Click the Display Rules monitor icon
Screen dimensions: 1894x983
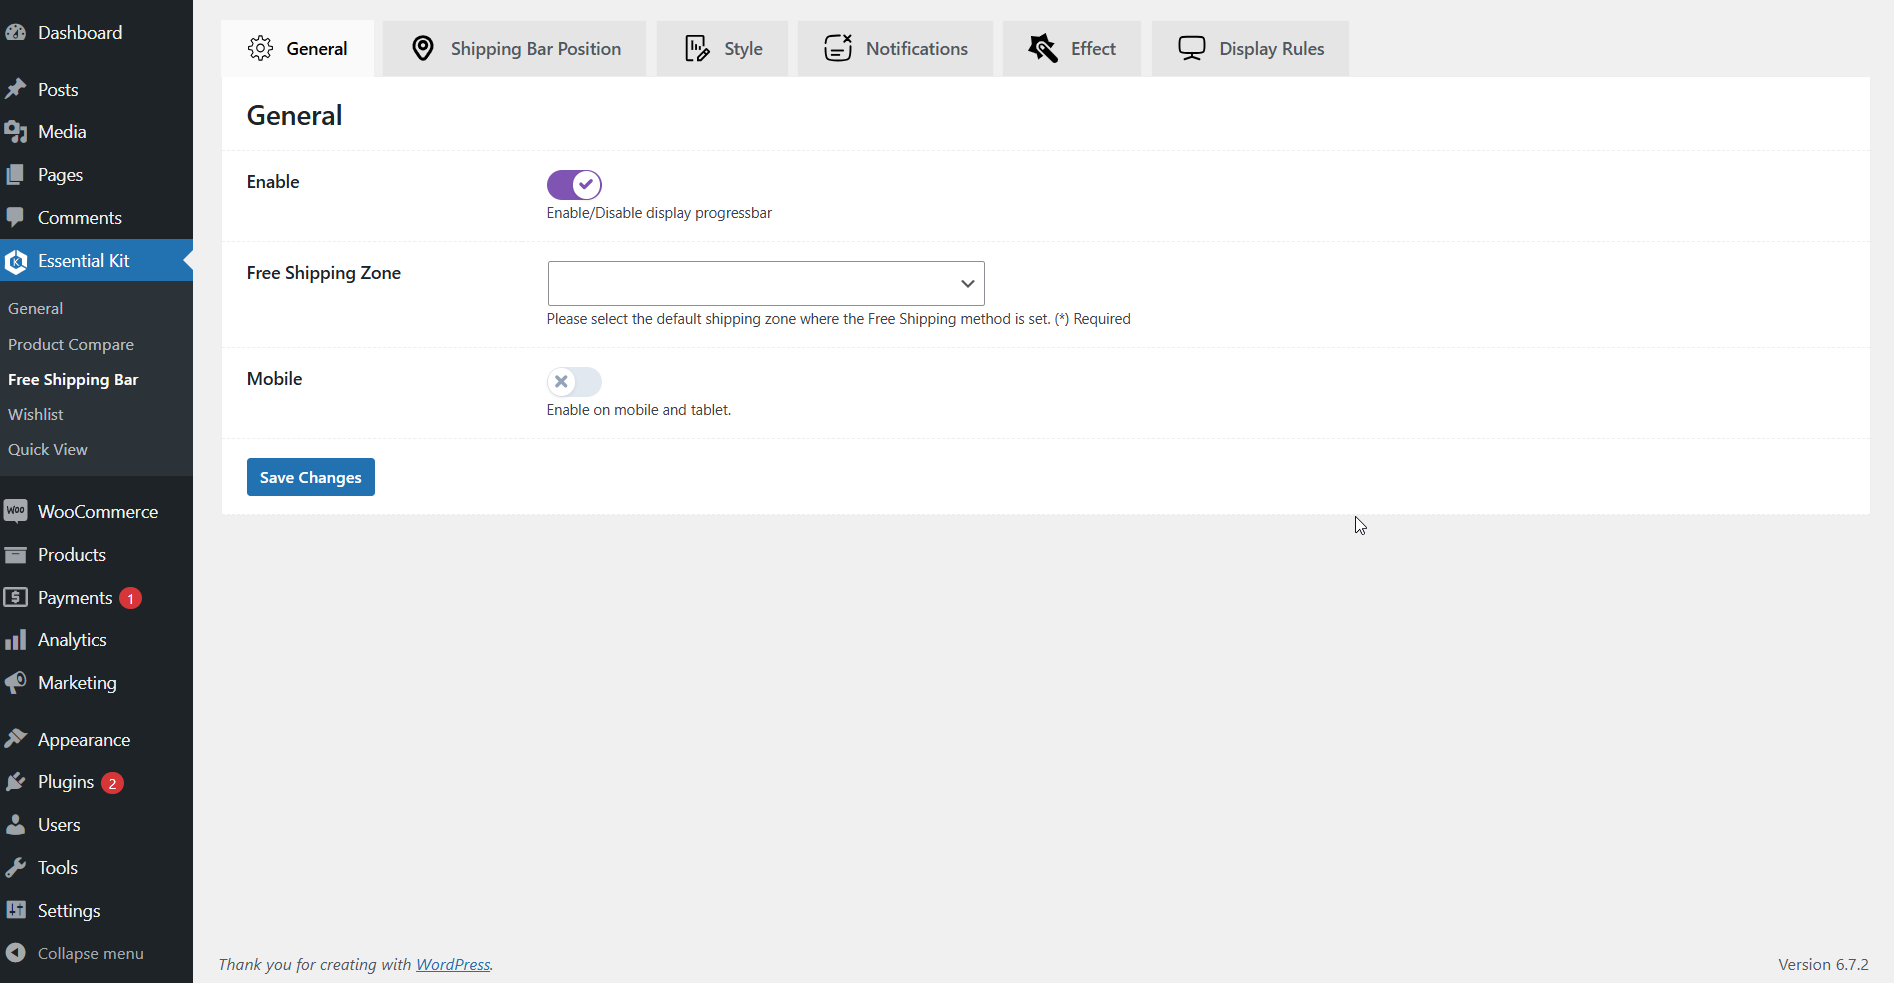[1191, 48]
